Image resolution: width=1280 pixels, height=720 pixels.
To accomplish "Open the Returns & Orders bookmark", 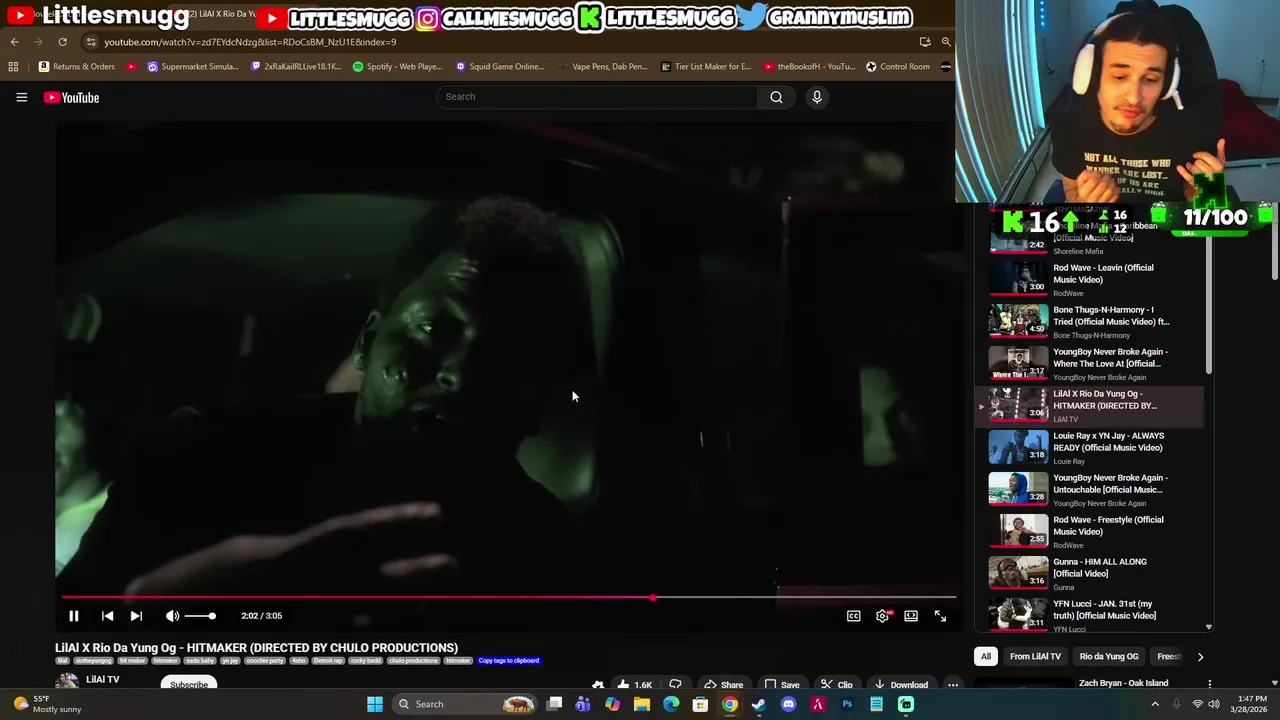I will (76, 67).
